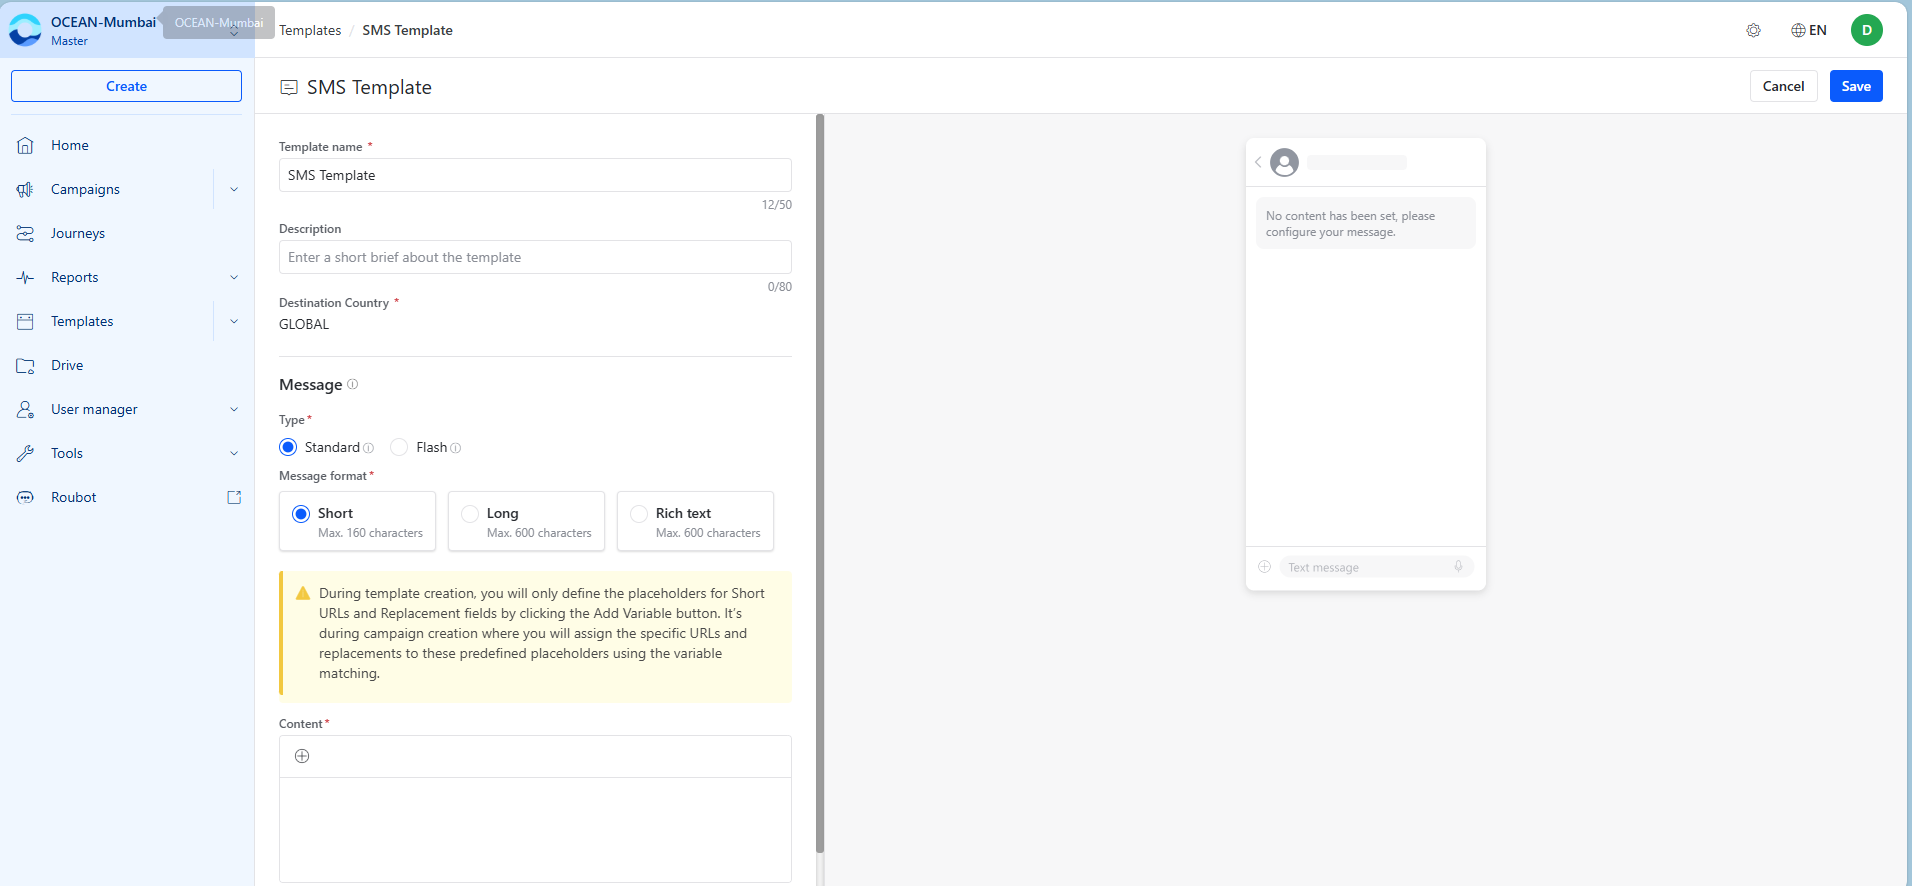Click the warning triangle icon
Viewport: 1912px width, 886px height.
click(x=303, y=593)
